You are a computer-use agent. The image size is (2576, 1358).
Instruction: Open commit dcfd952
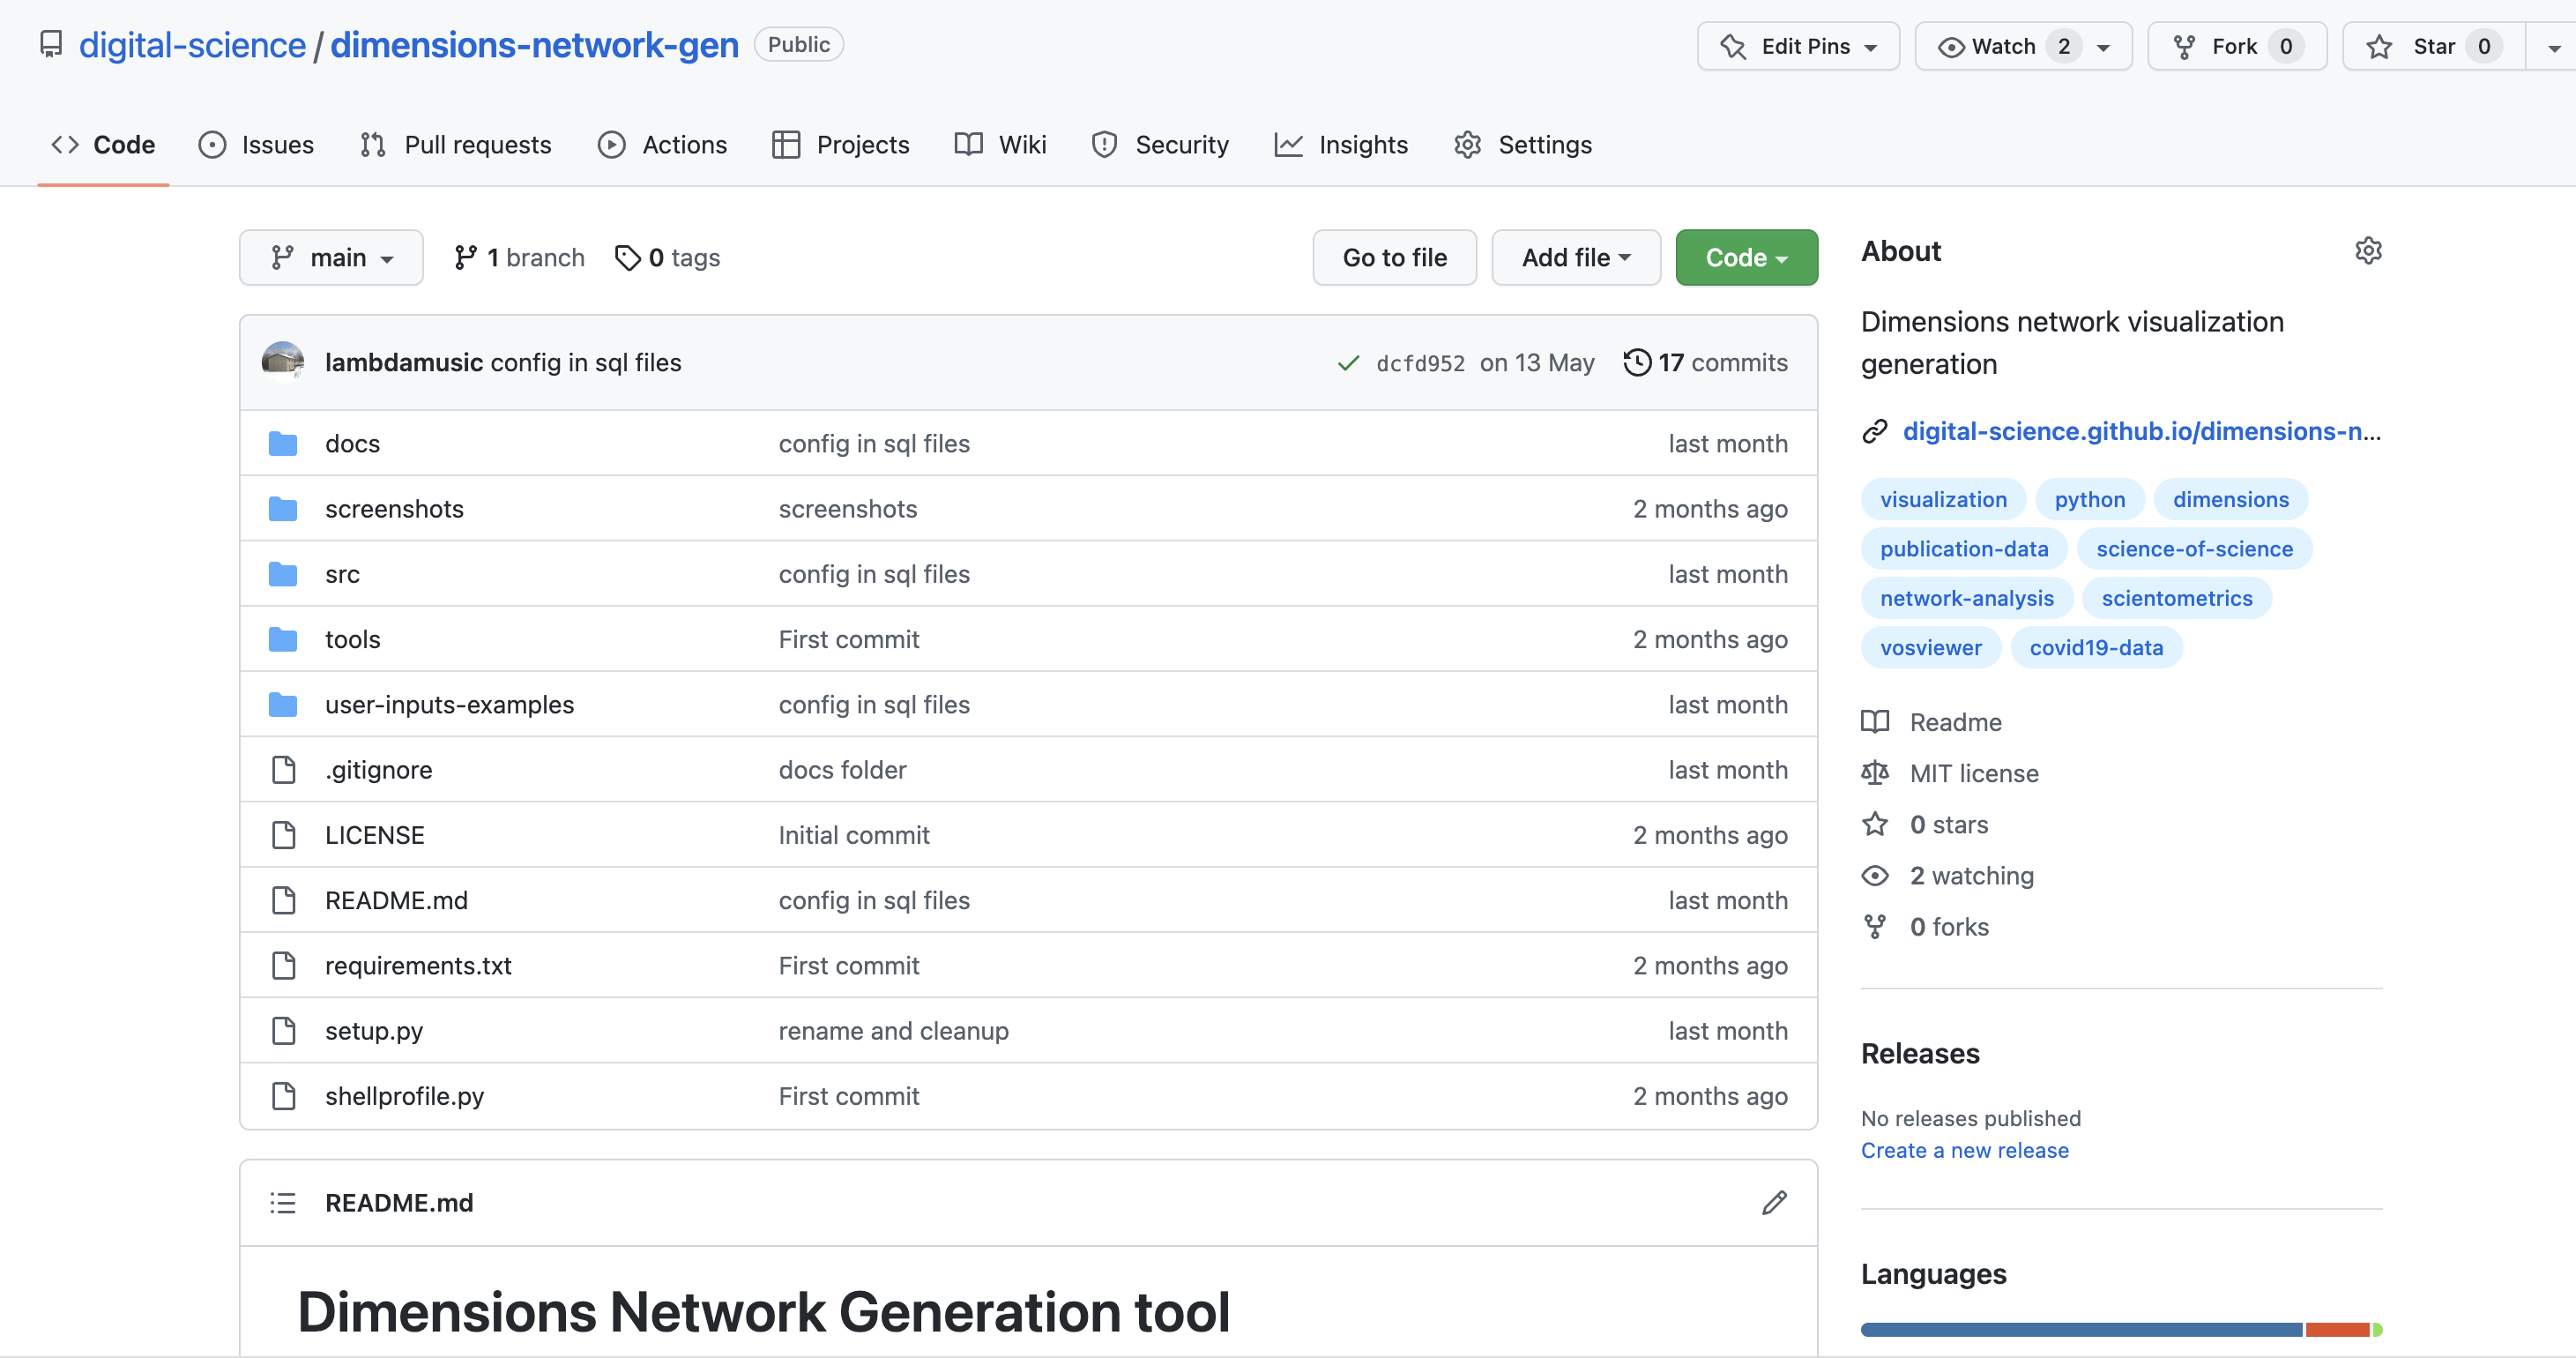[x=1420, y=363]
